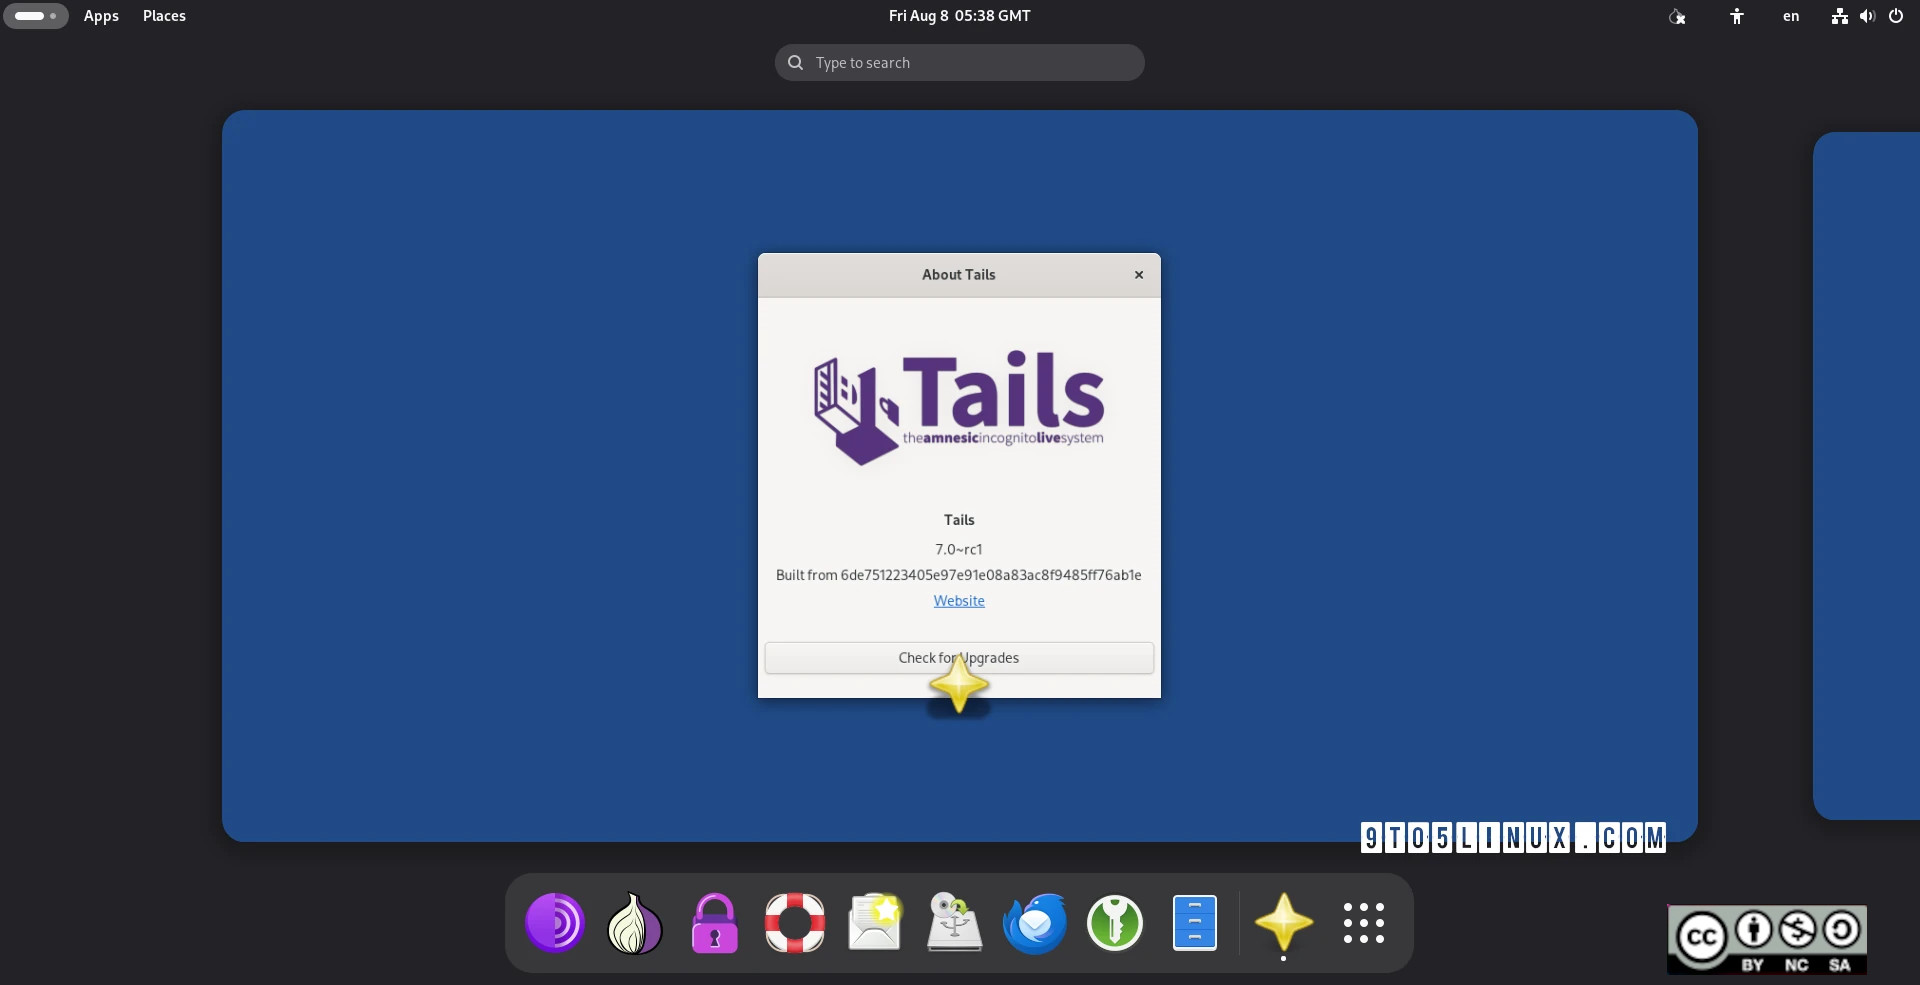Open the Files manager icon
1920x985 pixels.
(1194, 922)
